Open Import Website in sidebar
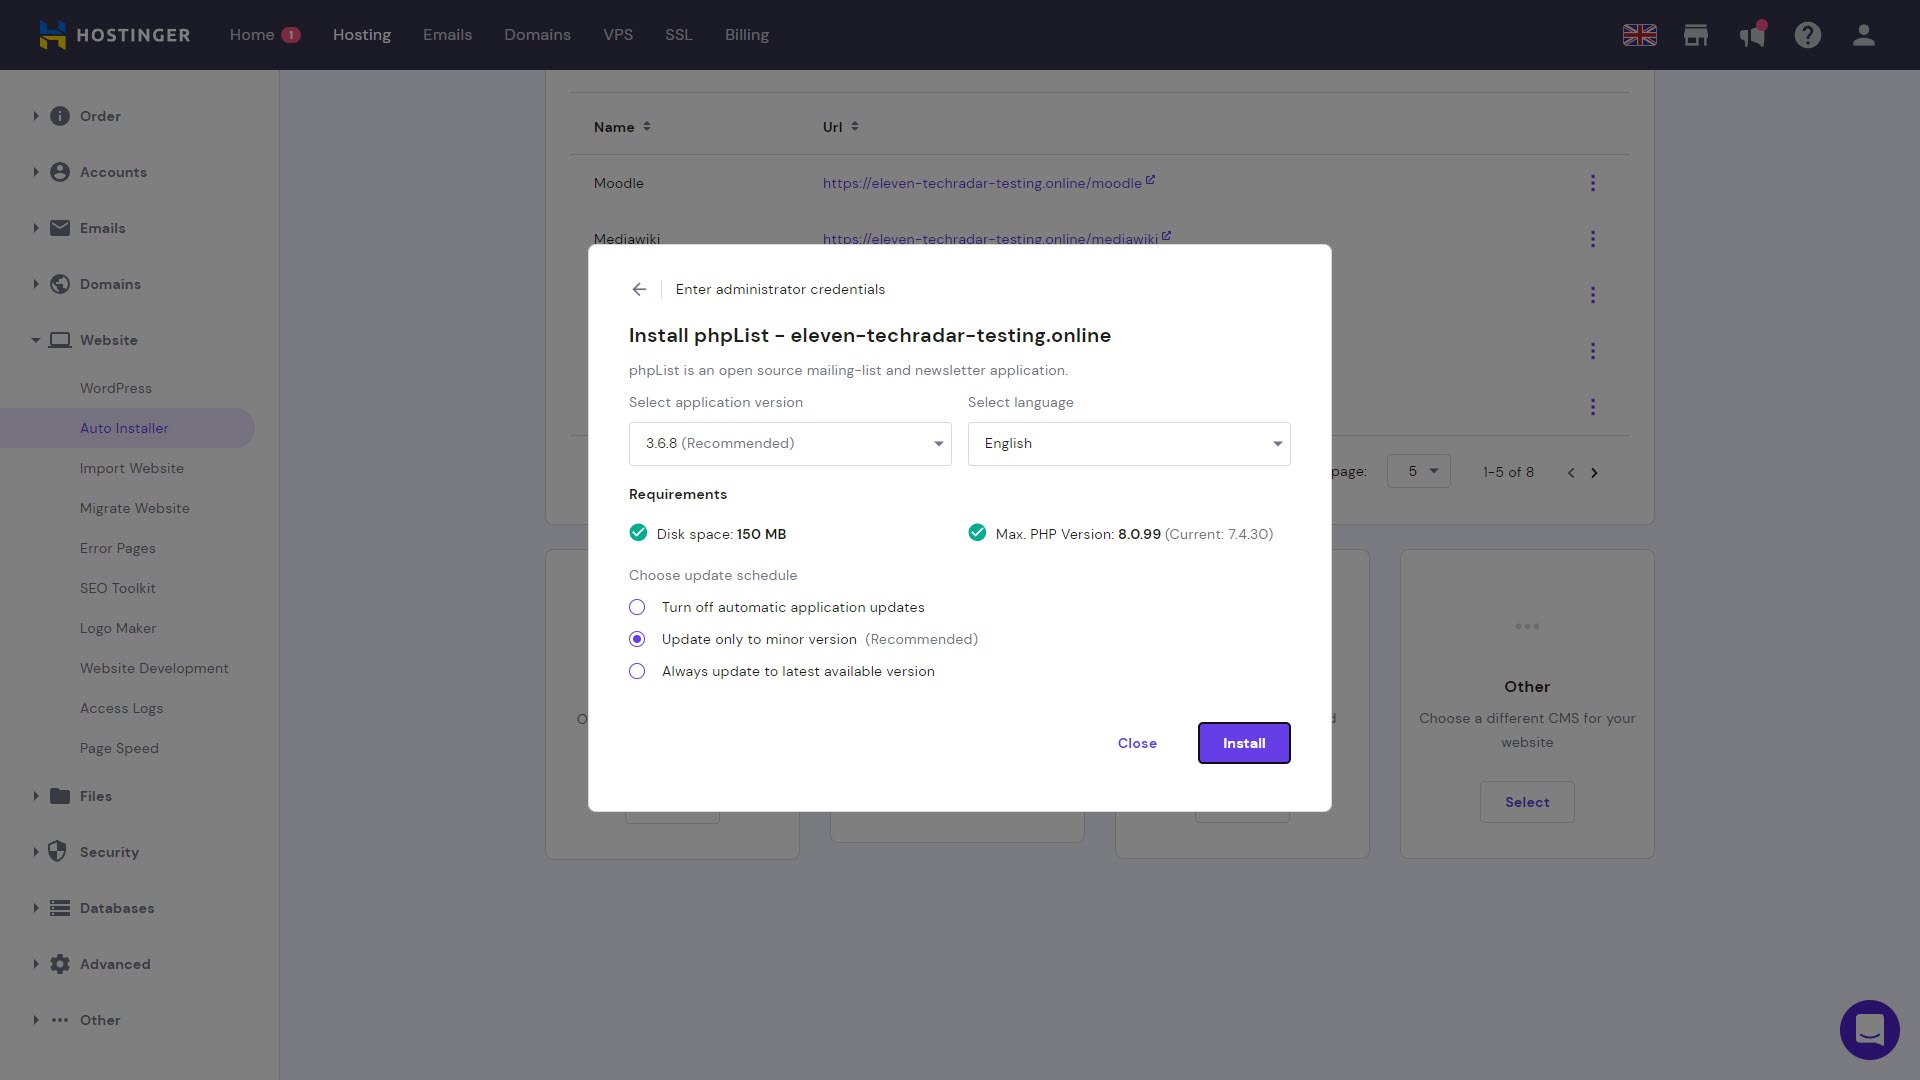Image resolution: width=1920 pixels, height=1080 pixels. (x=132, y=468)
